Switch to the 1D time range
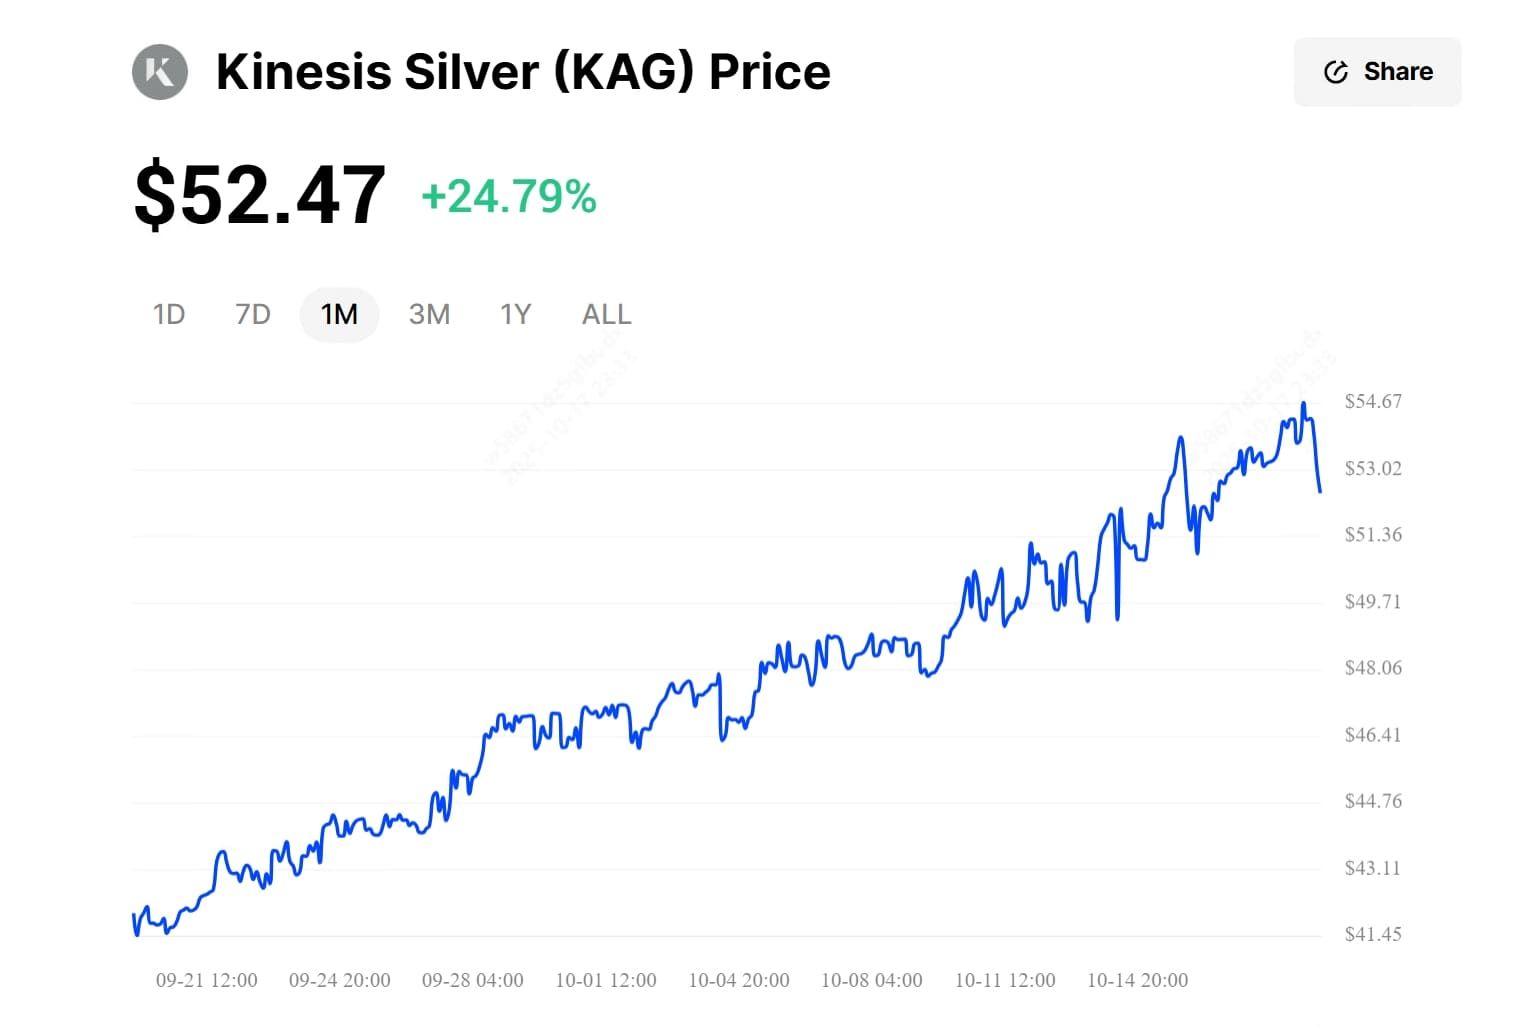The height and width of the screenshot is (1028, 1535). 169,315
